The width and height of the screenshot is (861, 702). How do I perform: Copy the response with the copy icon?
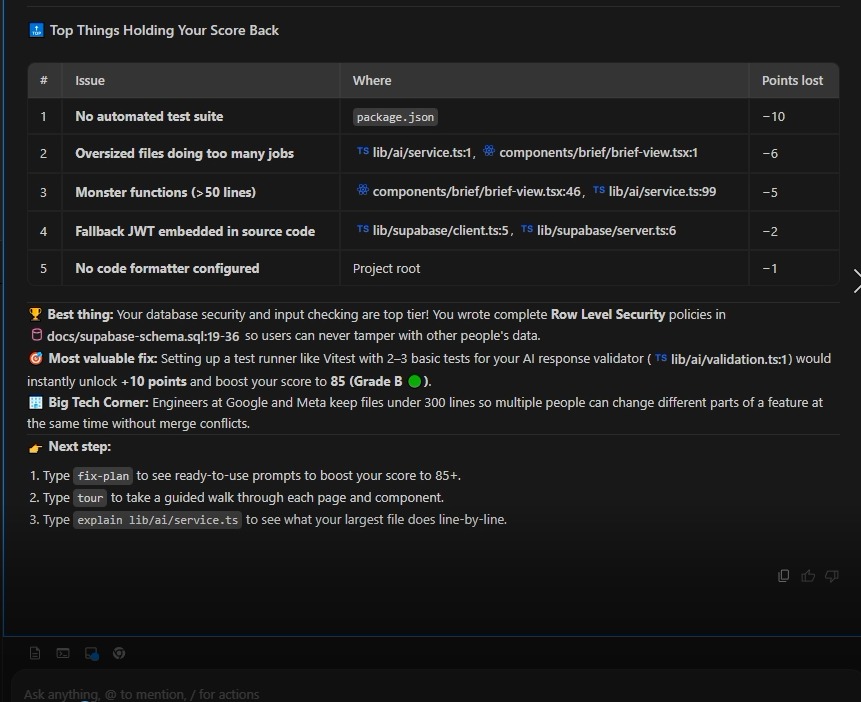784,576
